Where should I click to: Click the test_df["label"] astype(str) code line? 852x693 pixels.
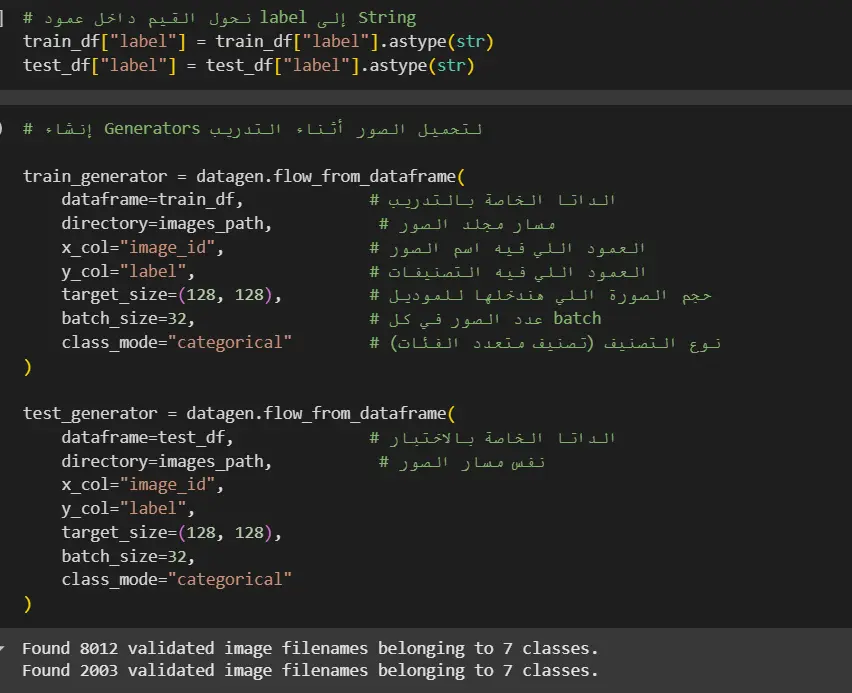tap(248, 66)
